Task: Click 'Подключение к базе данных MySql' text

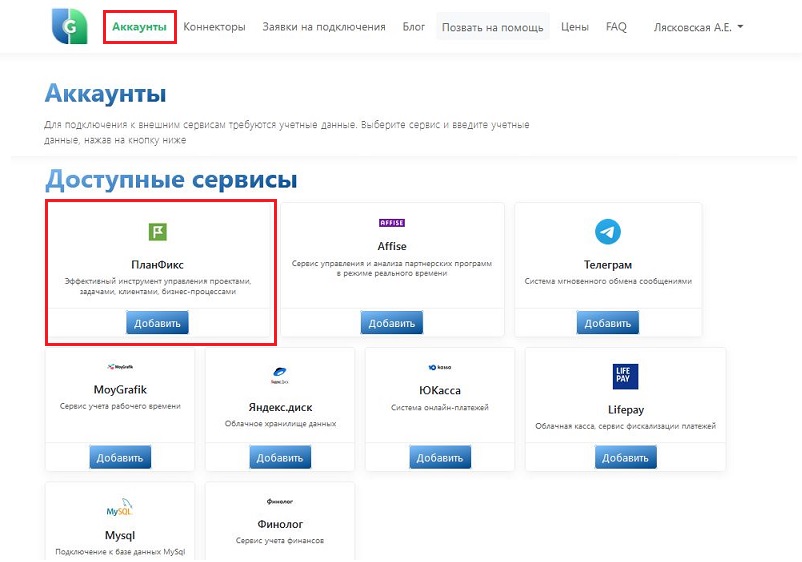Action: pyautogui.click(x=120, y=552)
